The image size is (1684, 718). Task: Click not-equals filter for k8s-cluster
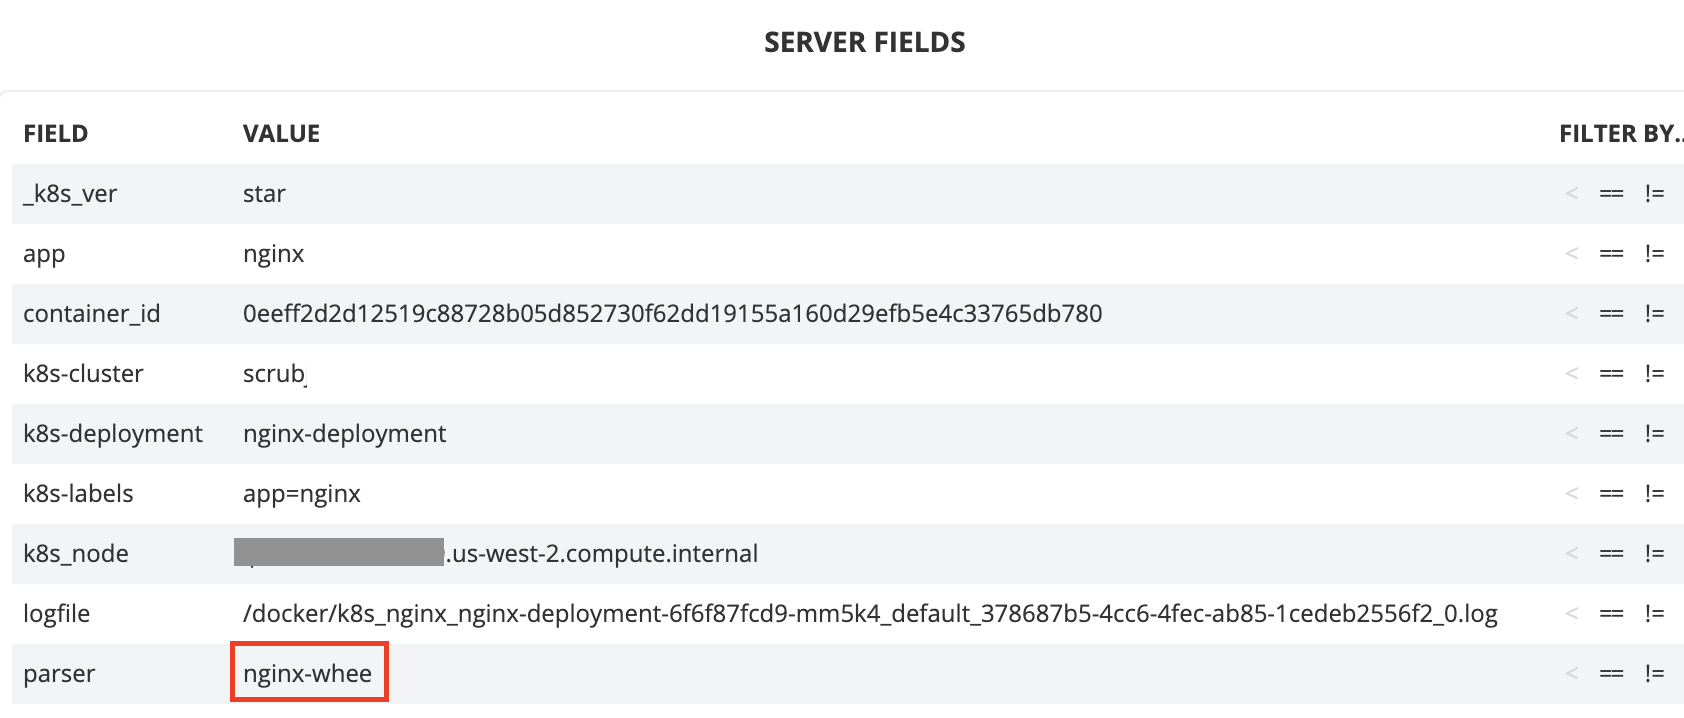point(1654,374)
